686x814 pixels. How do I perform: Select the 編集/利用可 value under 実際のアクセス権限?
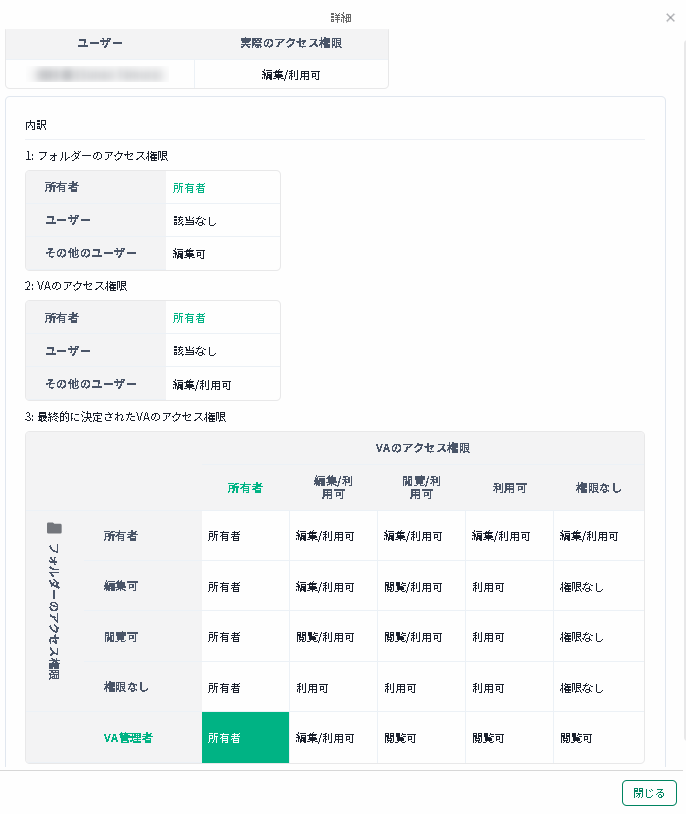point(291,74)
